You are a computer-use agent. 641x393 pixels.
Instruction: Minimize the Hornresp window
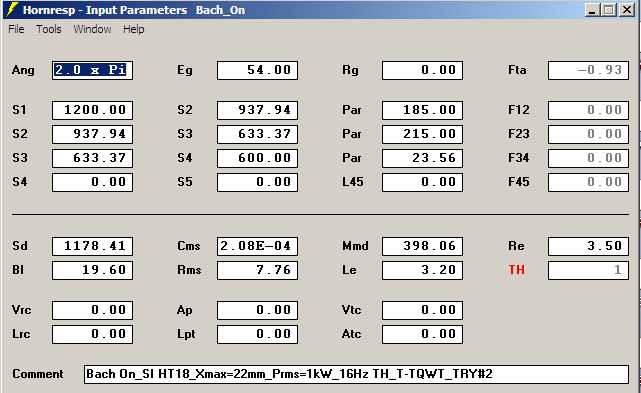[x=592, y=10]
